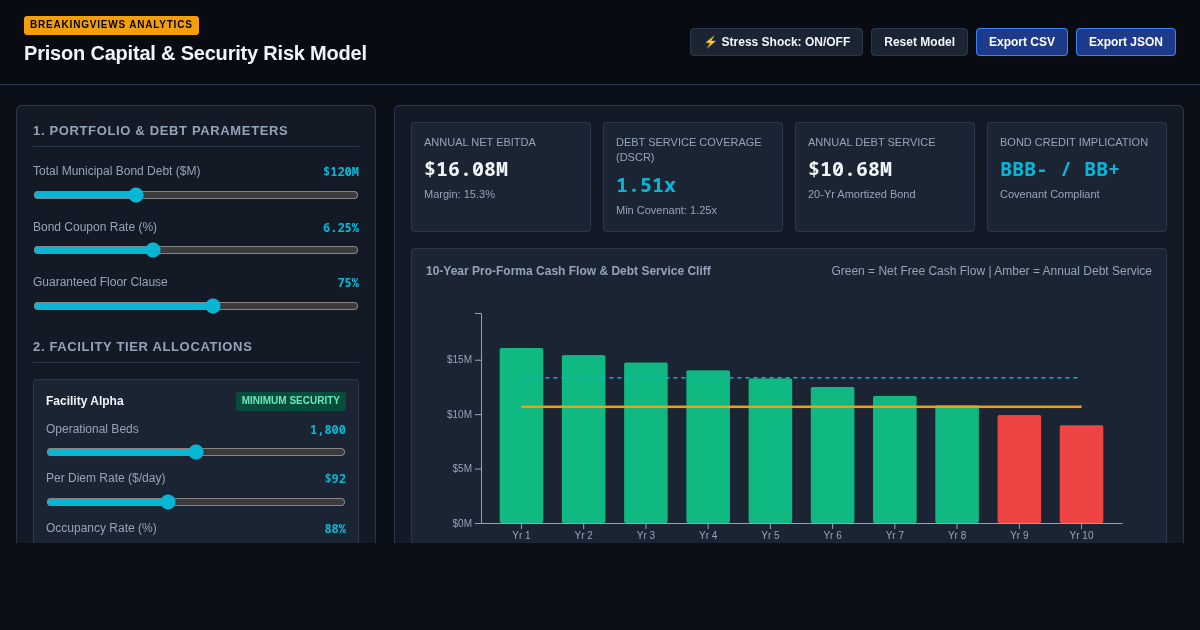1200x630 pixels.
Task: Click the Yr 8 bar in the chart
Action: [x=957, y=464]
